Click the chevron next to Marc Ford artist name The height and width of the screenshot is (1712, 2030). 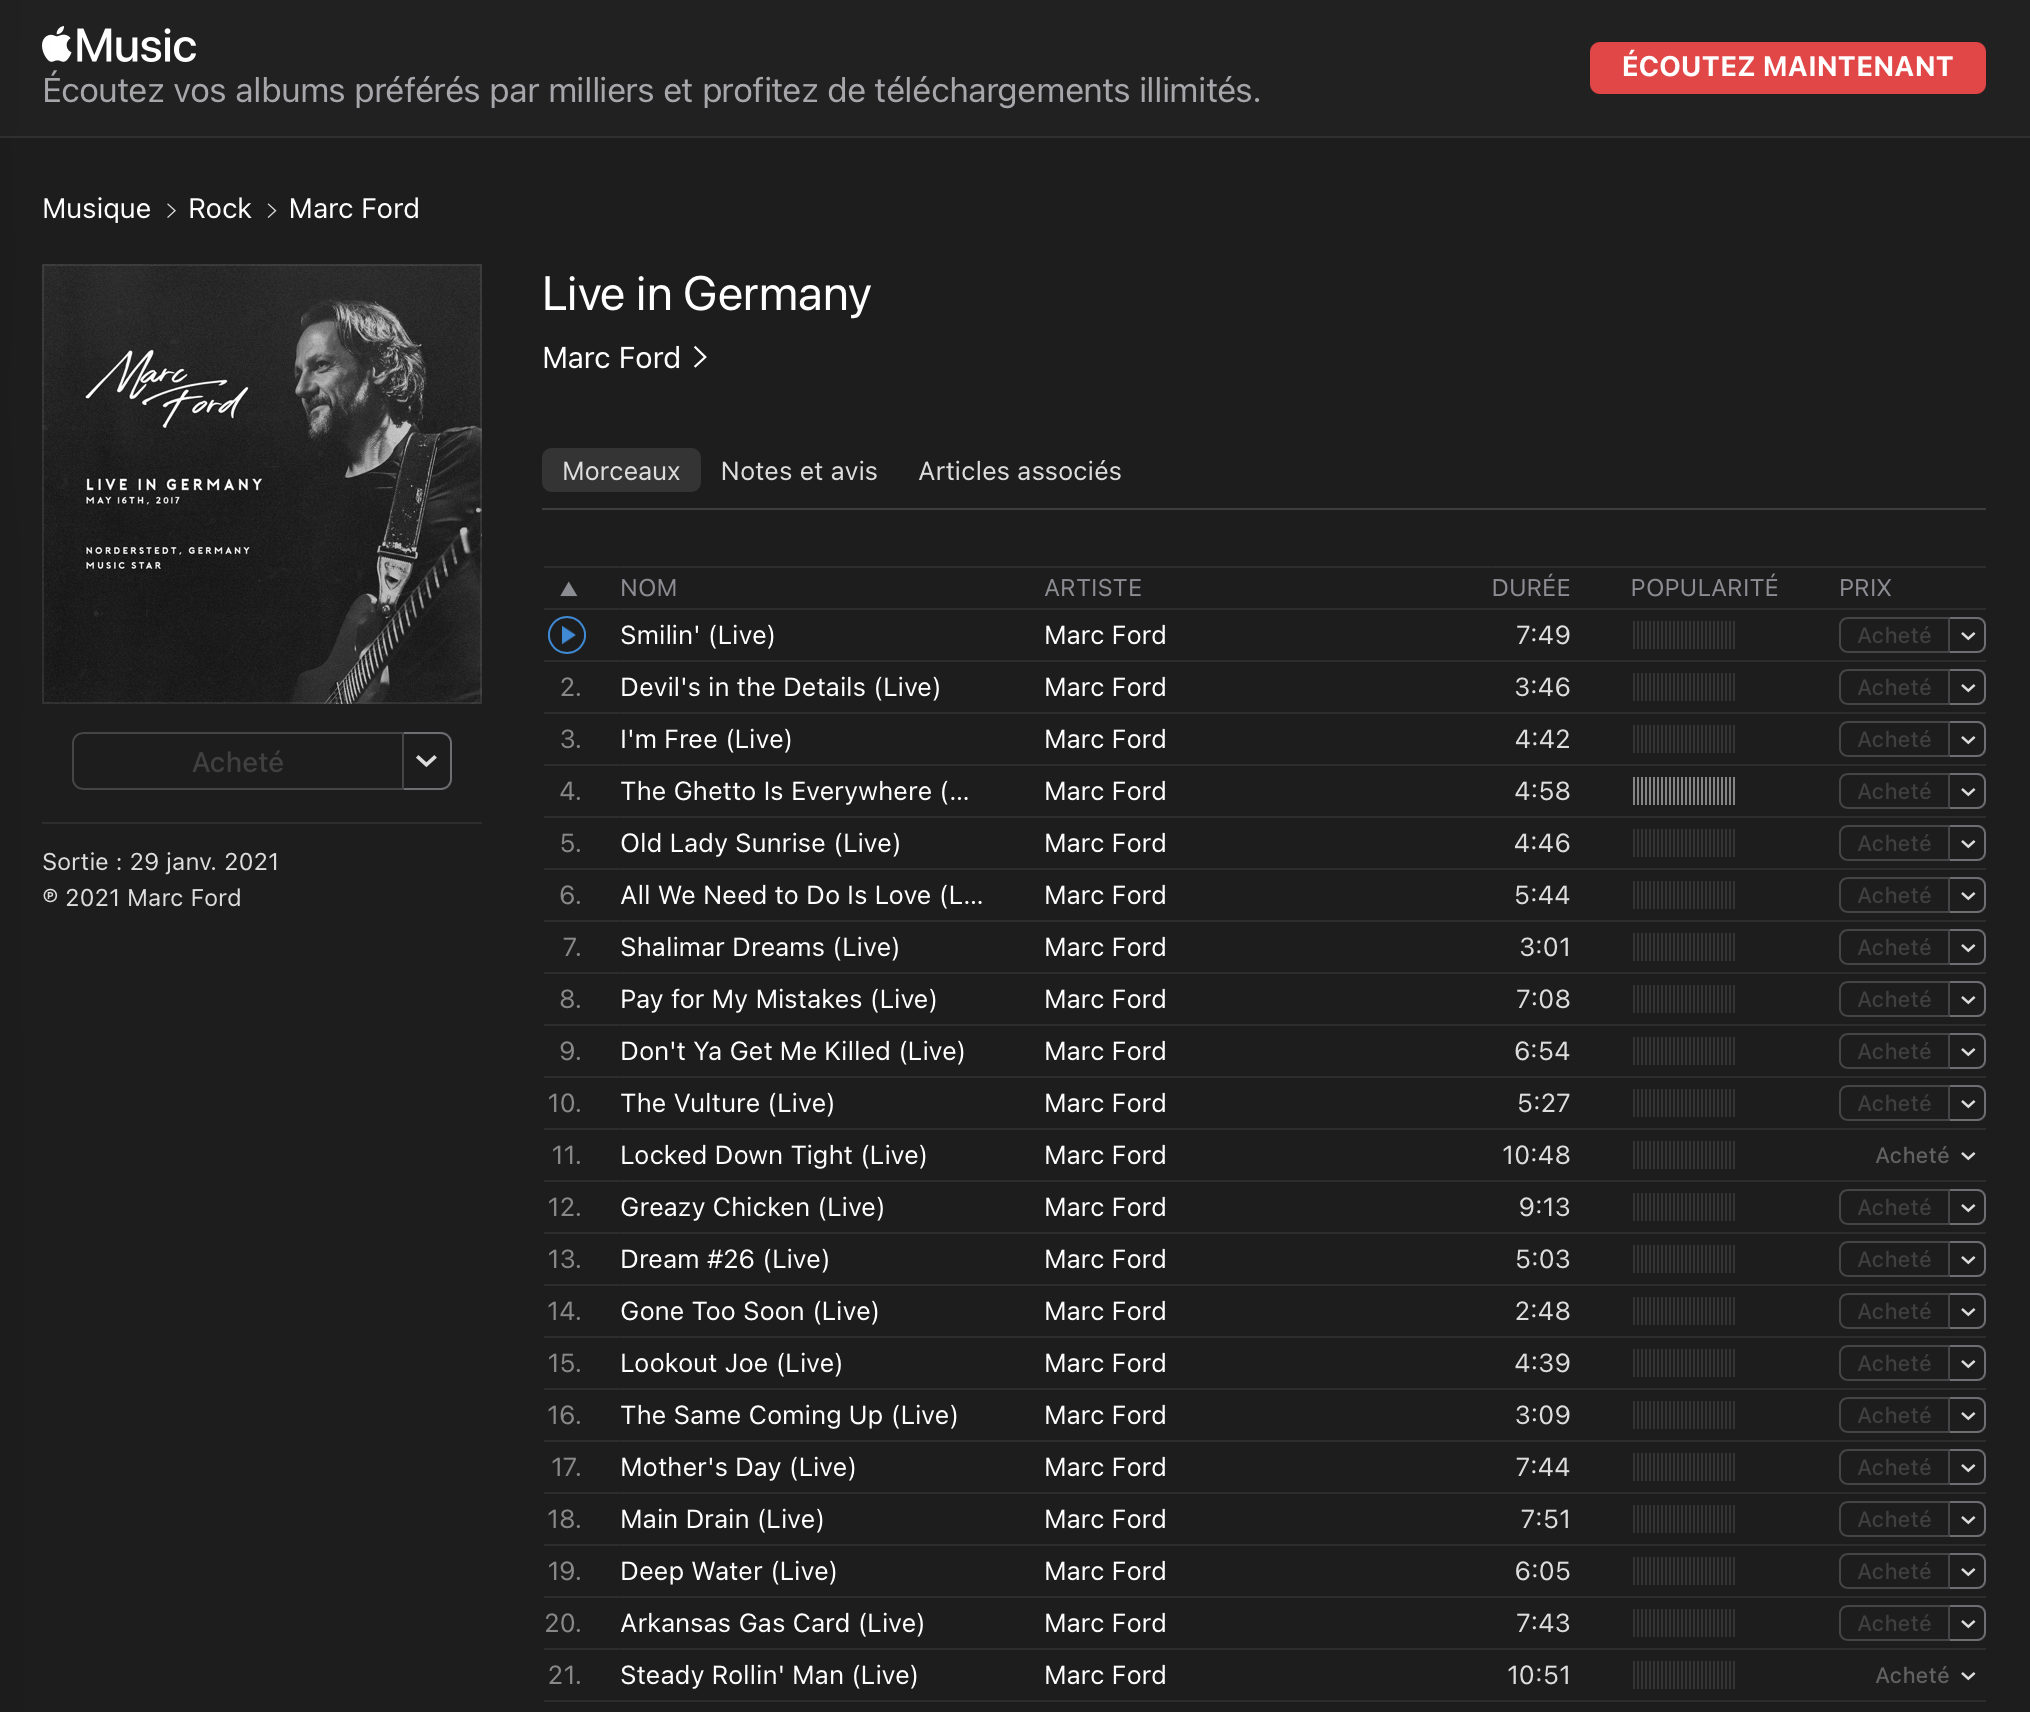tap(700, 357)
